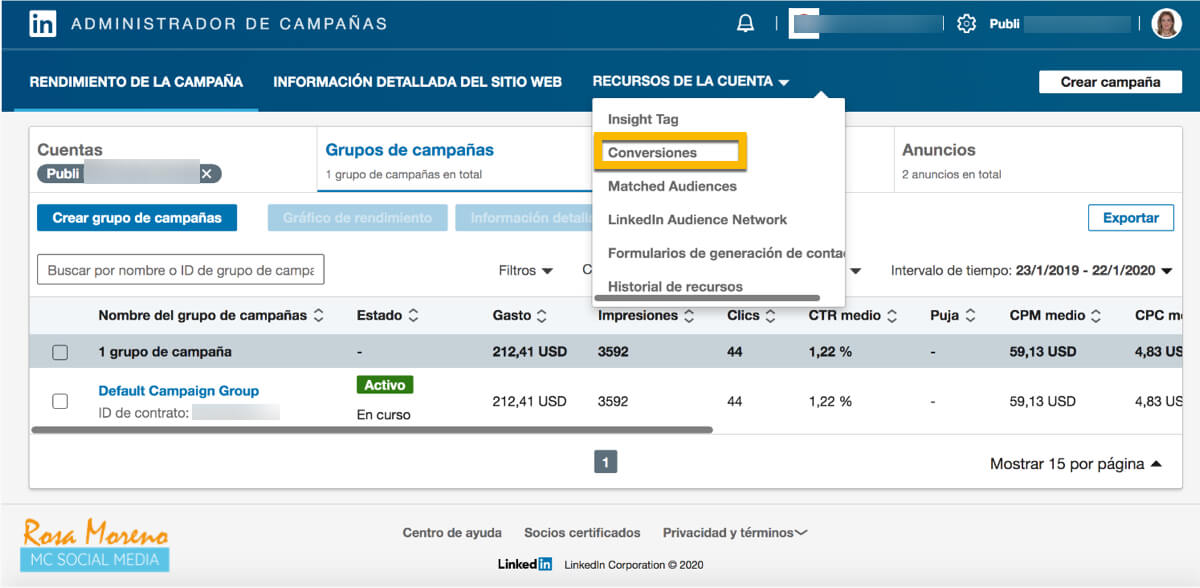Viewport: 1200px width, 588px height.
Task: Expand the Privacidad y términos menu
Action: (x=735, y=532)
